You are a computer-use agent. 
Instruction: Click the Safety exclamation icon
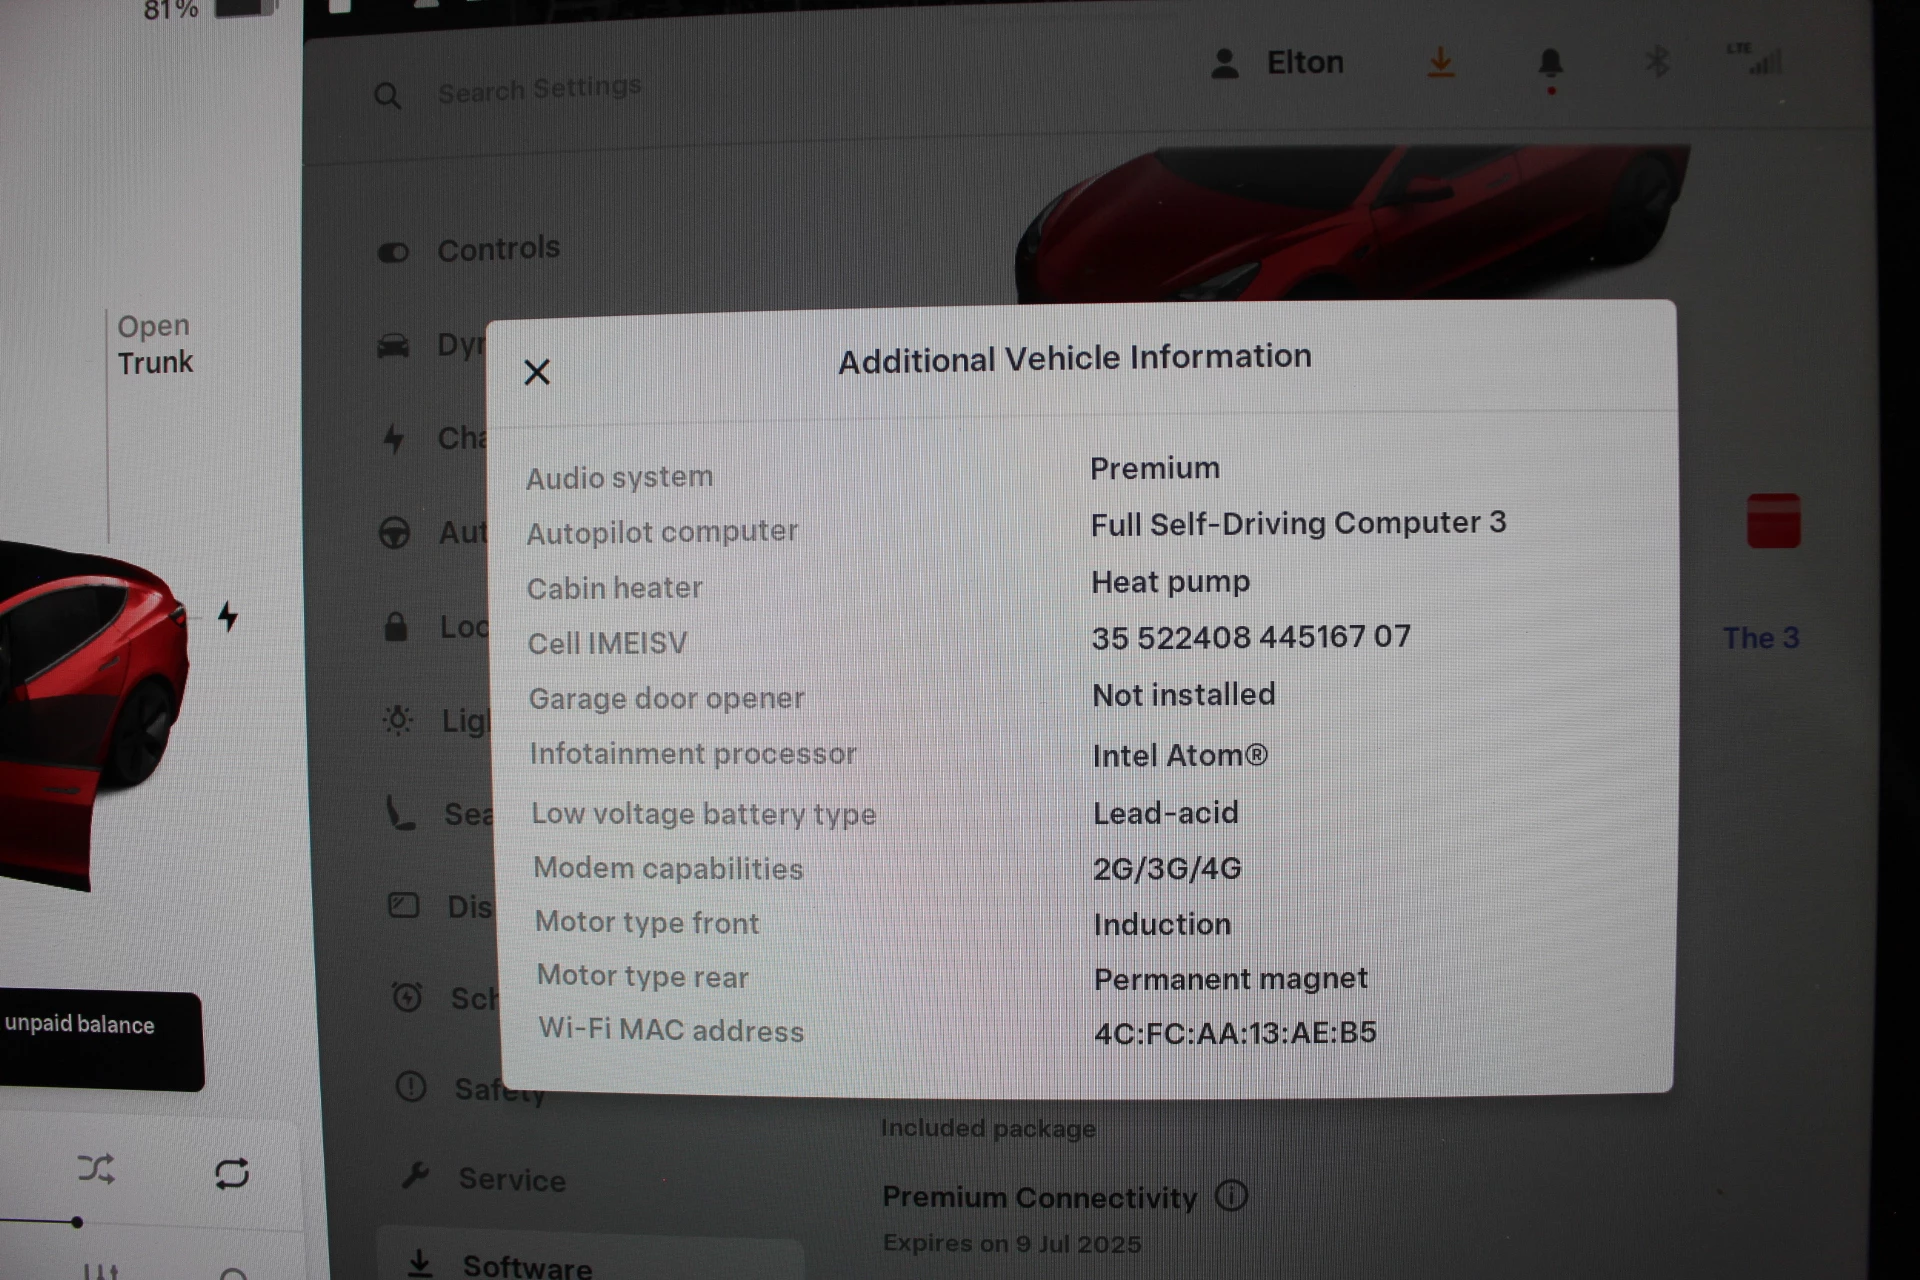[x=411, y=1087]
